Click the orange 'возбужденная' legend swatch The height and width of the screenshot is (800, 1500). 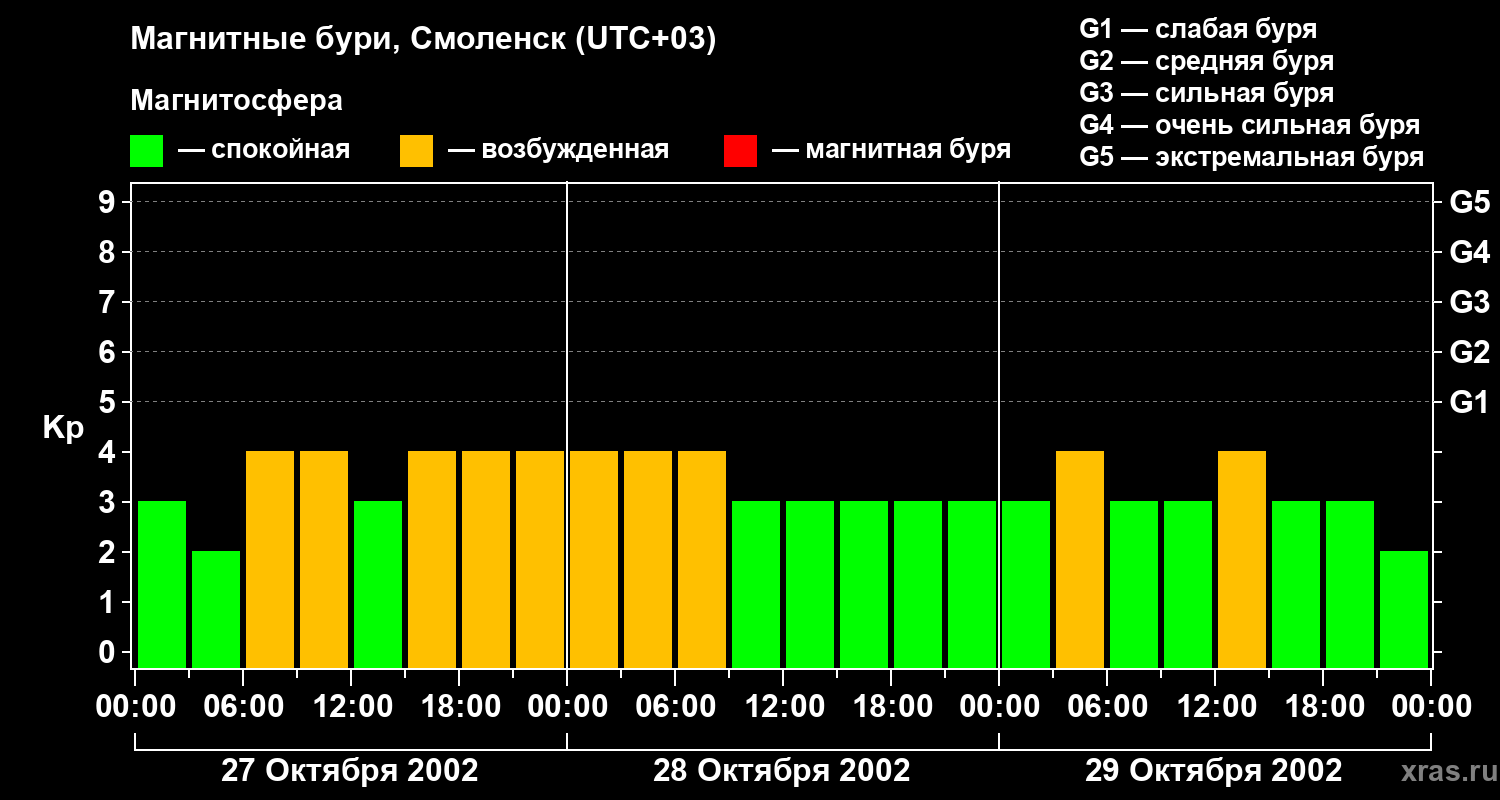point(416,151)
